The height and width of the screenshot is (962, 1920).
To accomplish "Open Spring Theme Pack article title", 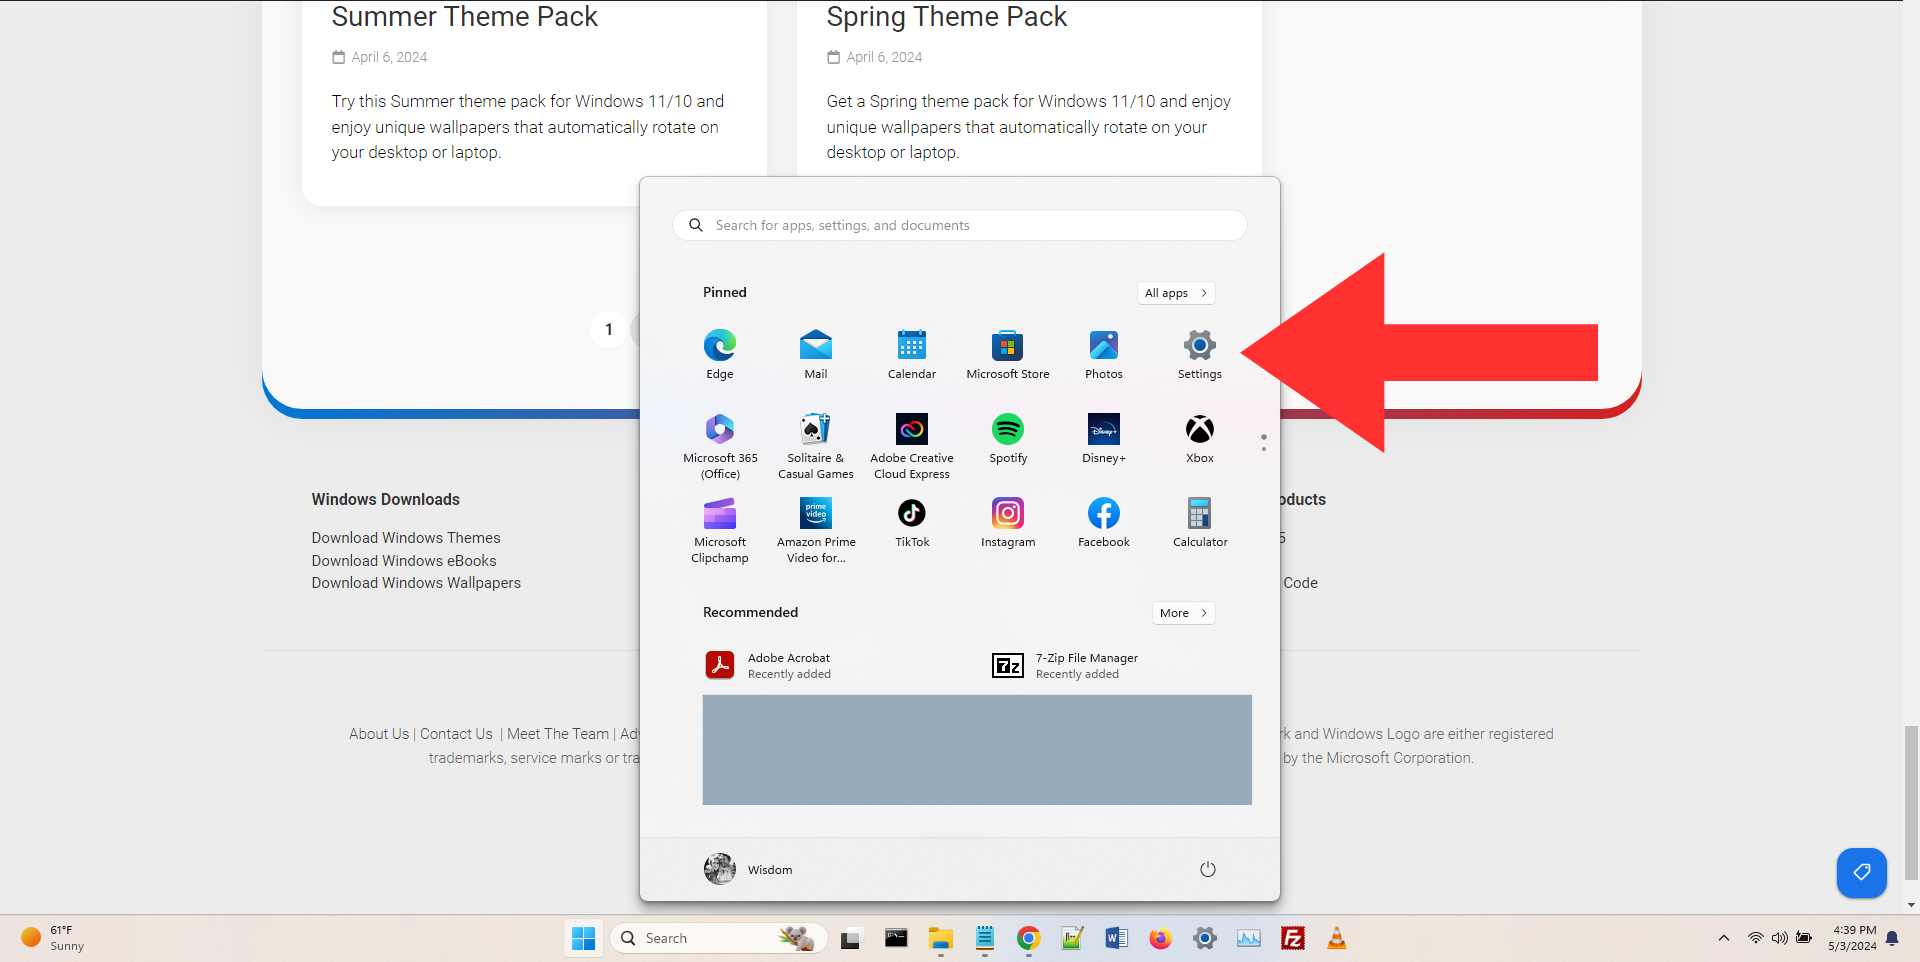I will click(x=946, y=17).
